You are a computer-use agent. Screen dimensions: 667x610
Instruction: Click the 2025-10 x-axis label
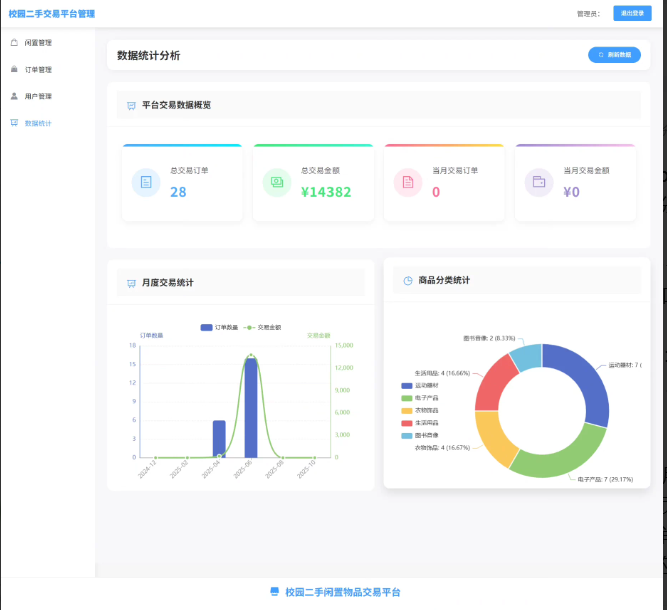(x=306, y=469)
